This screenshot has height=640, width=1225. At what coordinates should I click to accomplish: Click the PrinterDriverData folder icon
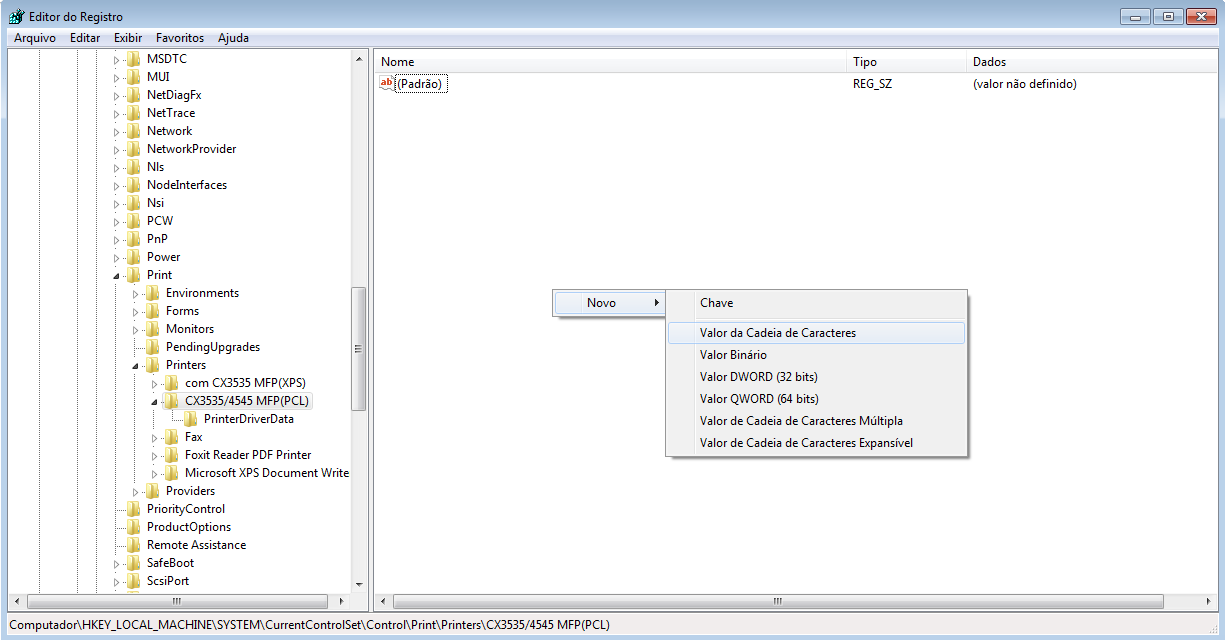click(x=191, y=419)
